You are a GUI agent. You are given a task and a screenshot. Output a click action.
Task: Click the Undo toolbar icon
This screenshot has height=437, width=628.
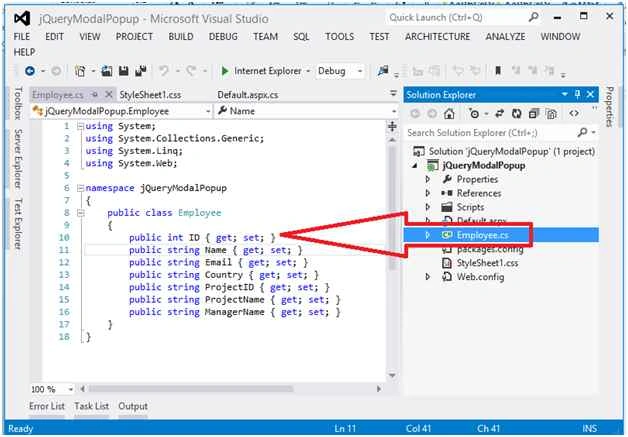click(163, 71)
